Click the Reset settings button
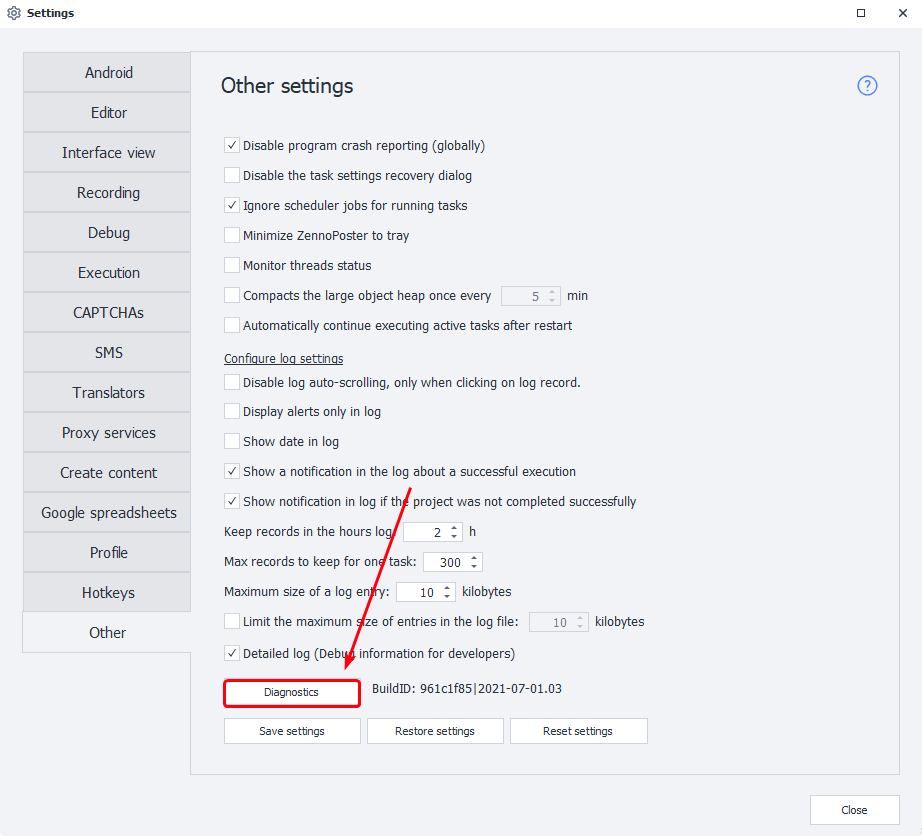The image size is (922, 836). point(578,731)
